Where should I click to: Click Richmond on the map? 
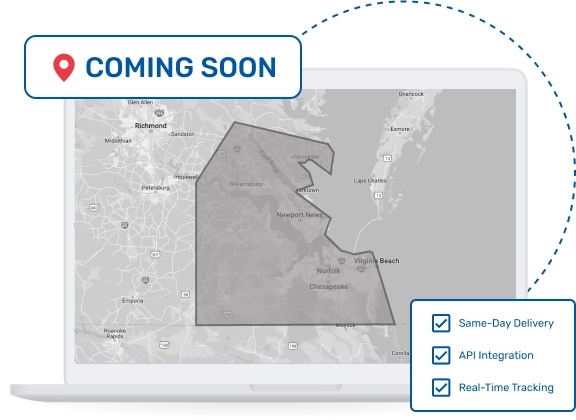coord(151,126)
